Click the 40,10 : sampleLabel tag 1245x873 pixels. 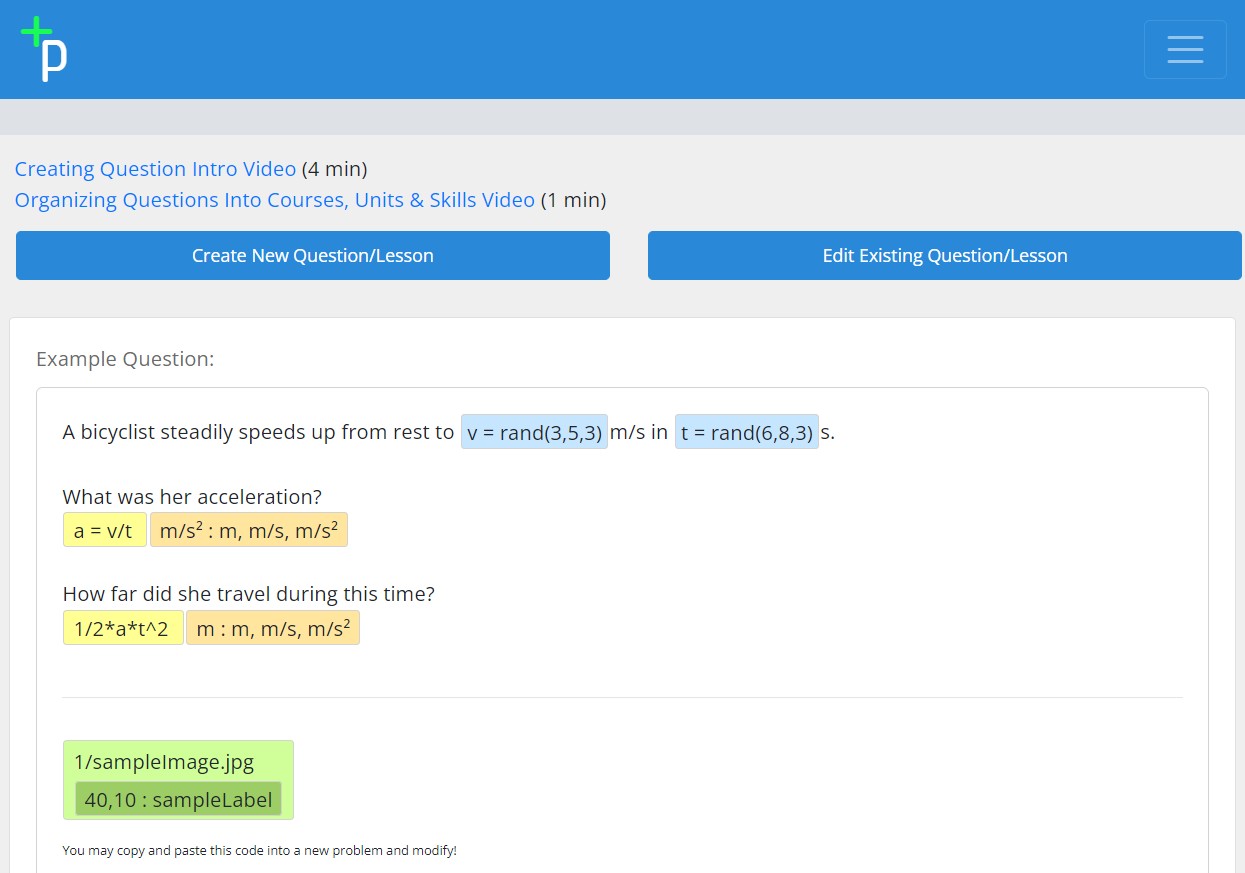tap(178, 799)
